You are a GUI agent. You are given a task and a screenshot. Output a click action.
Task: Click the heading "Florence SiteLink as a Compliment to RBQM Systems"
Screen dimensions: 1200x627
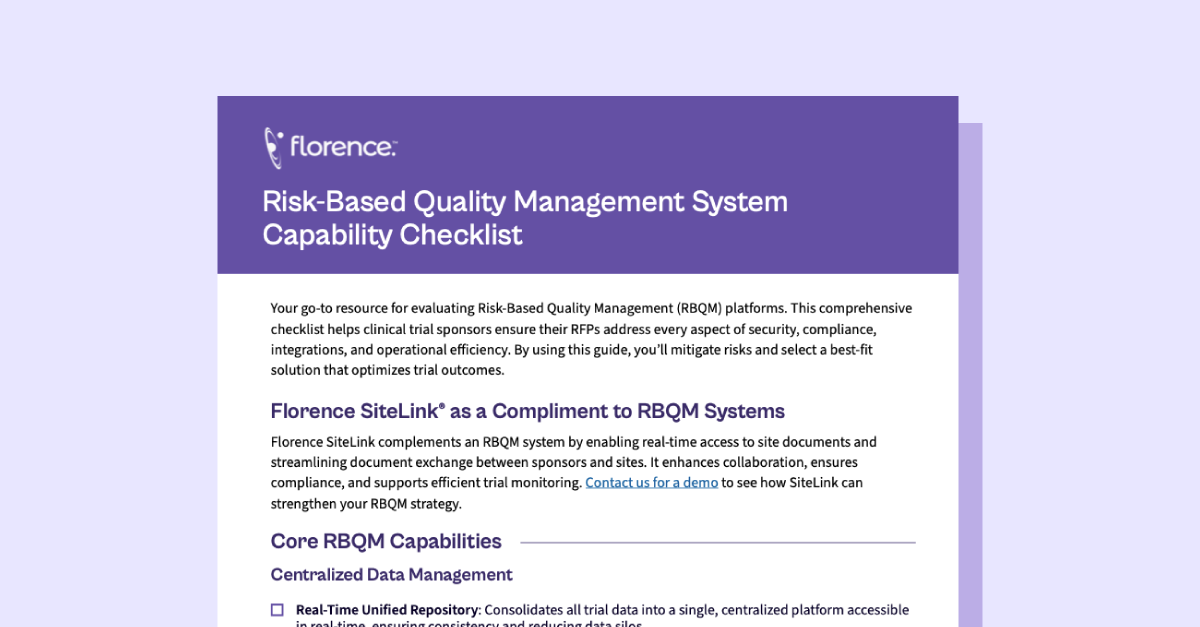click(x=528, y=411)
